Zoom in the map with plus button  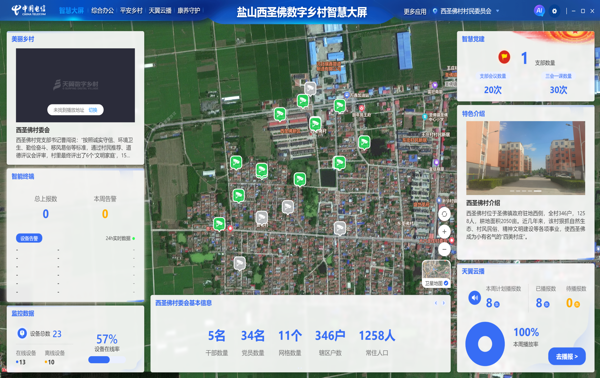pos(444,231)
